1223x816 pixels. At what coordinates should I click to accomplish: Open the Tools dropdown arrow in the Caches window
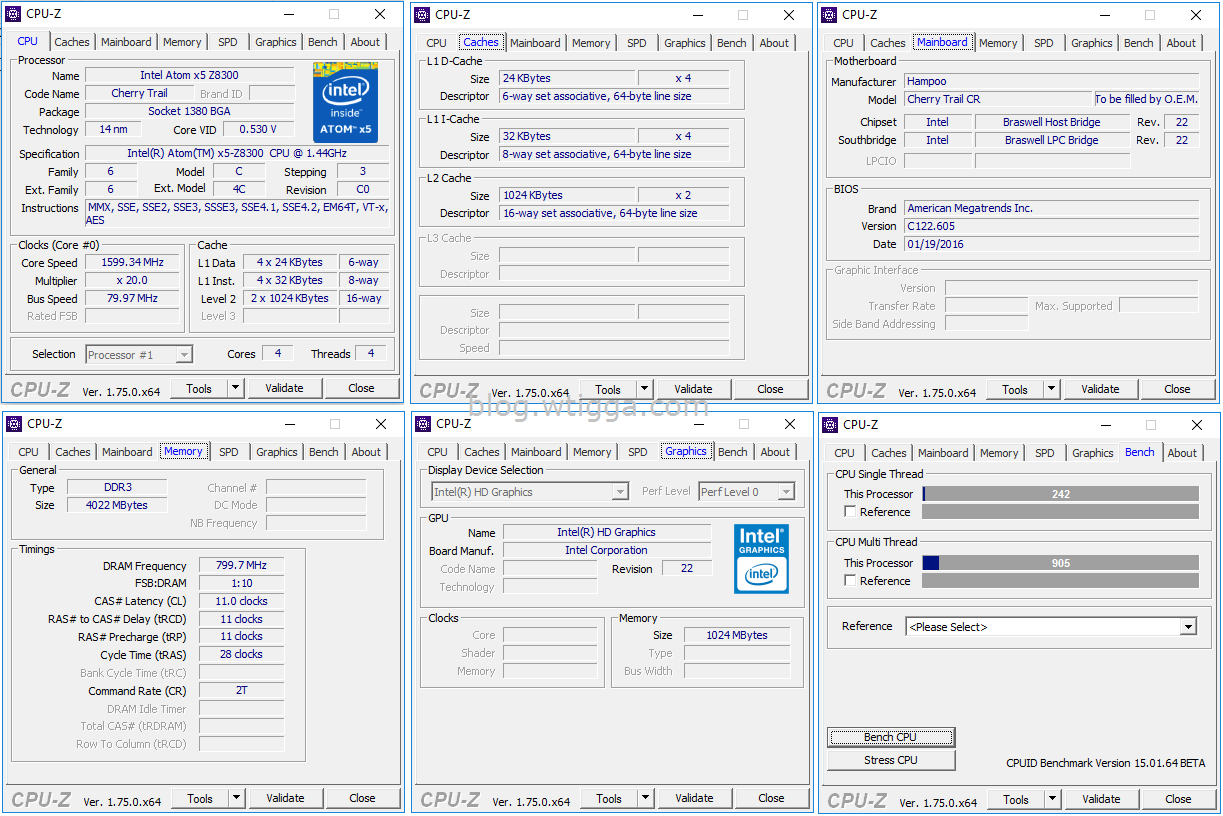(645, 389)
